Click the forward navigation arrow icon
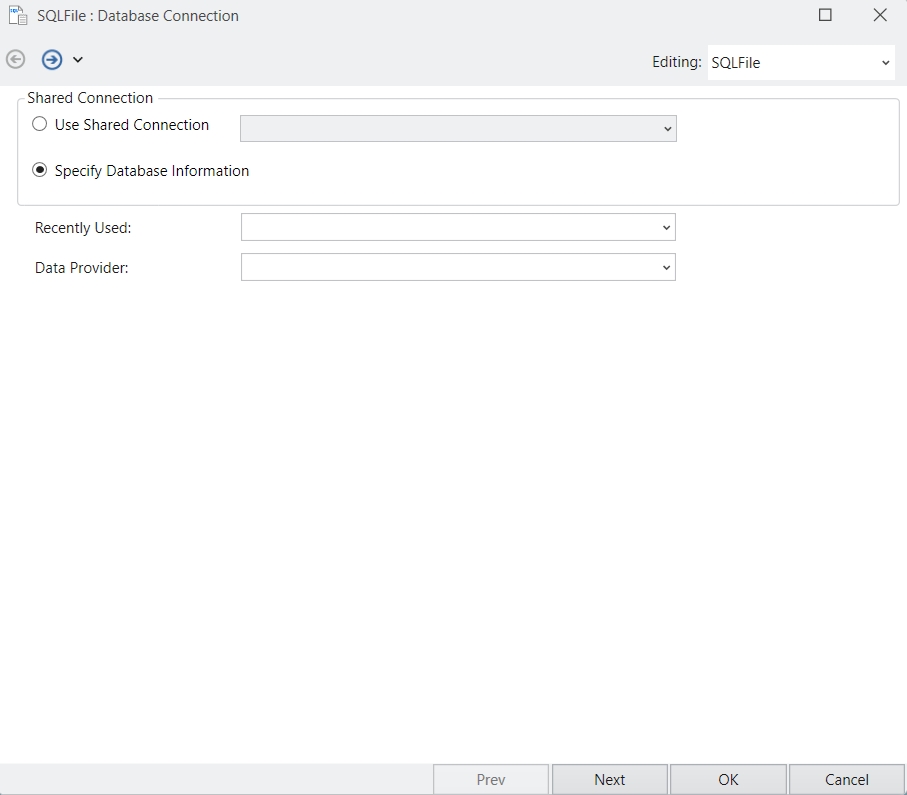Screen dimensions: 907x795 (x=52, y=60)
